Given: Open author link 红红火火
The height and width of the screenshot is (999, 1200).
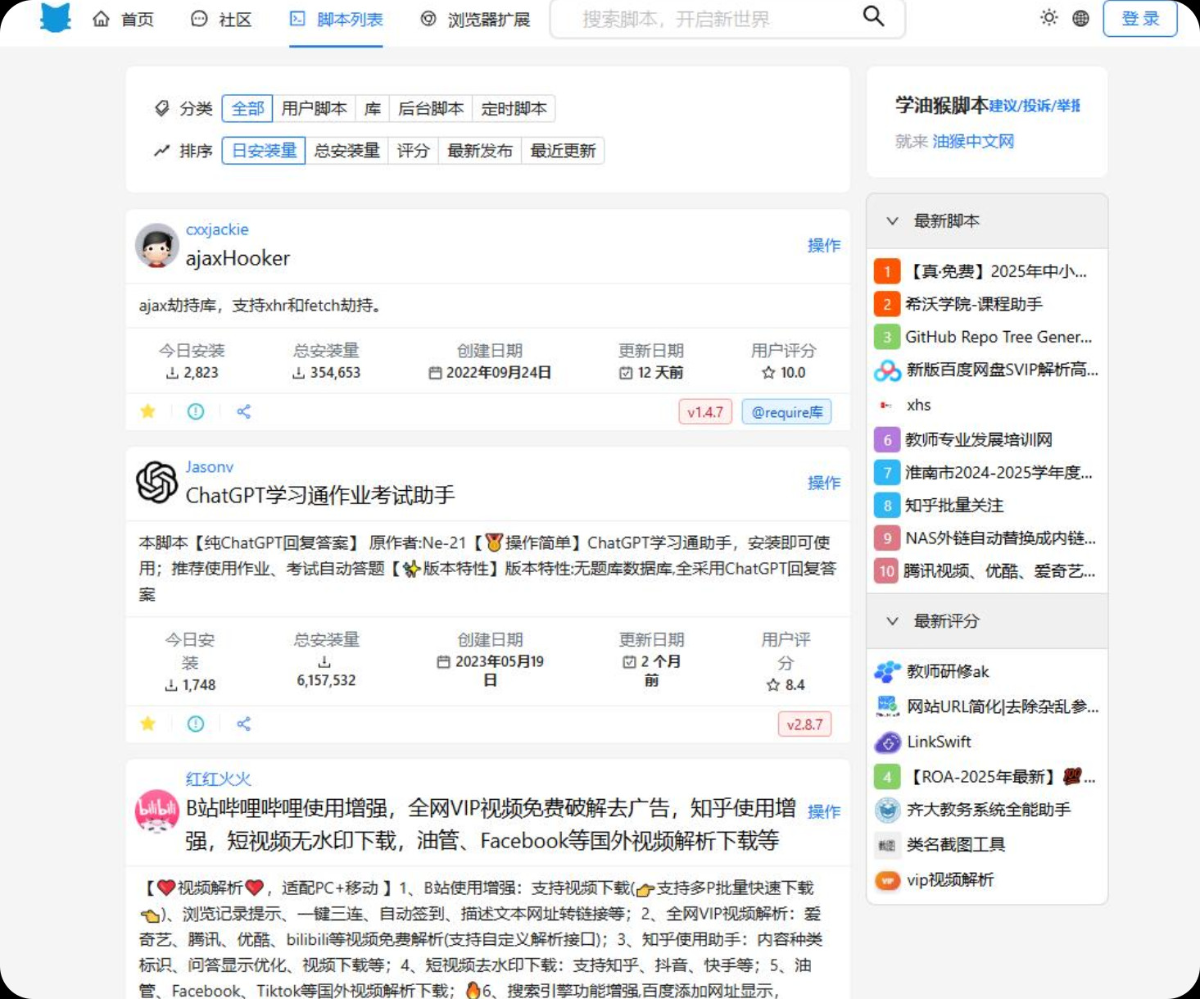Looking at the screenshot, I should tap(218, 779).
